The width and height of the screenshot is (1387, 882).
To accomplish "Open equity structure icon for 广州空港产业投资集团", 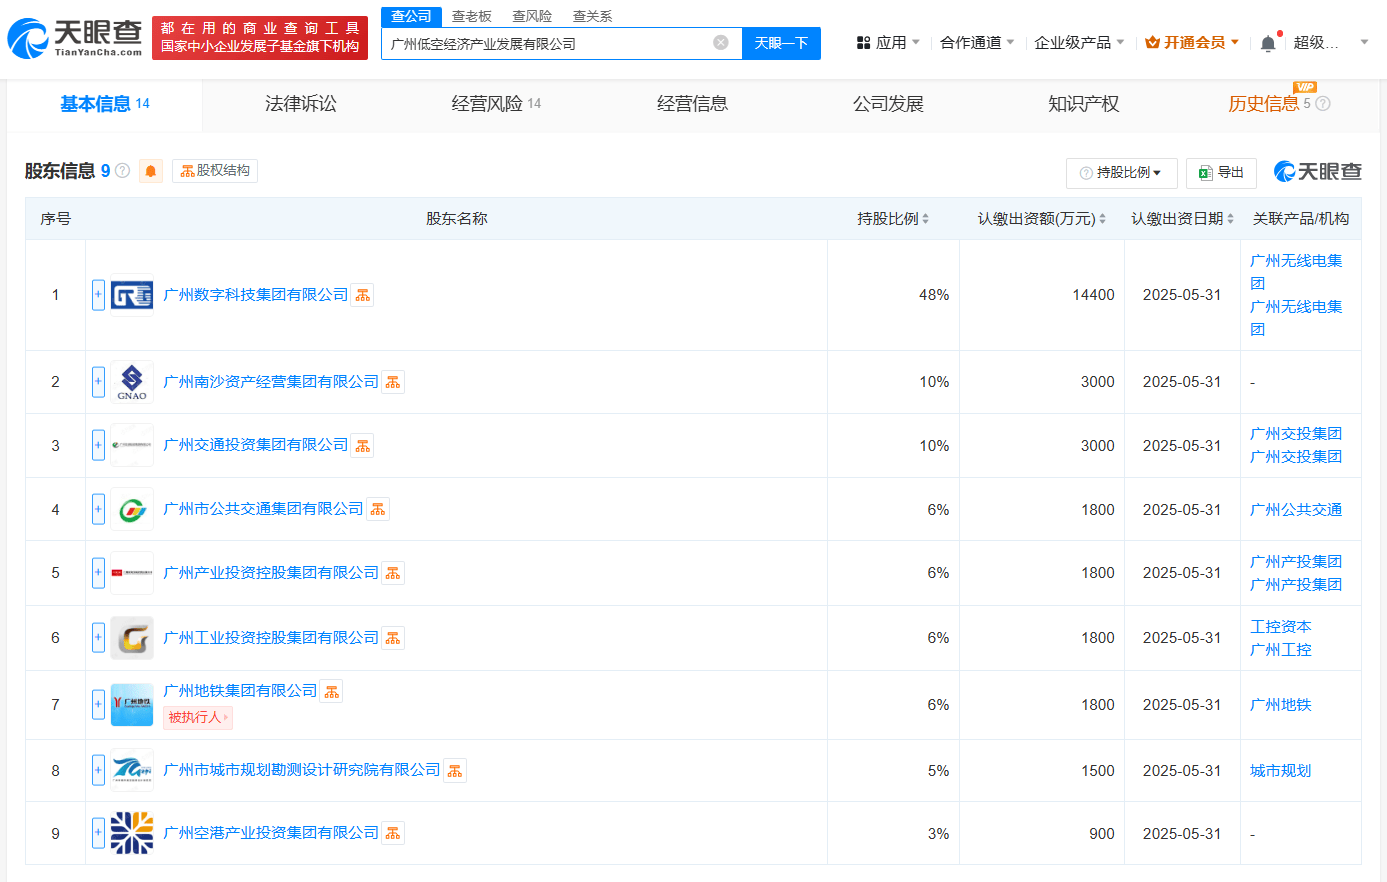I will (x=393, y=833).
